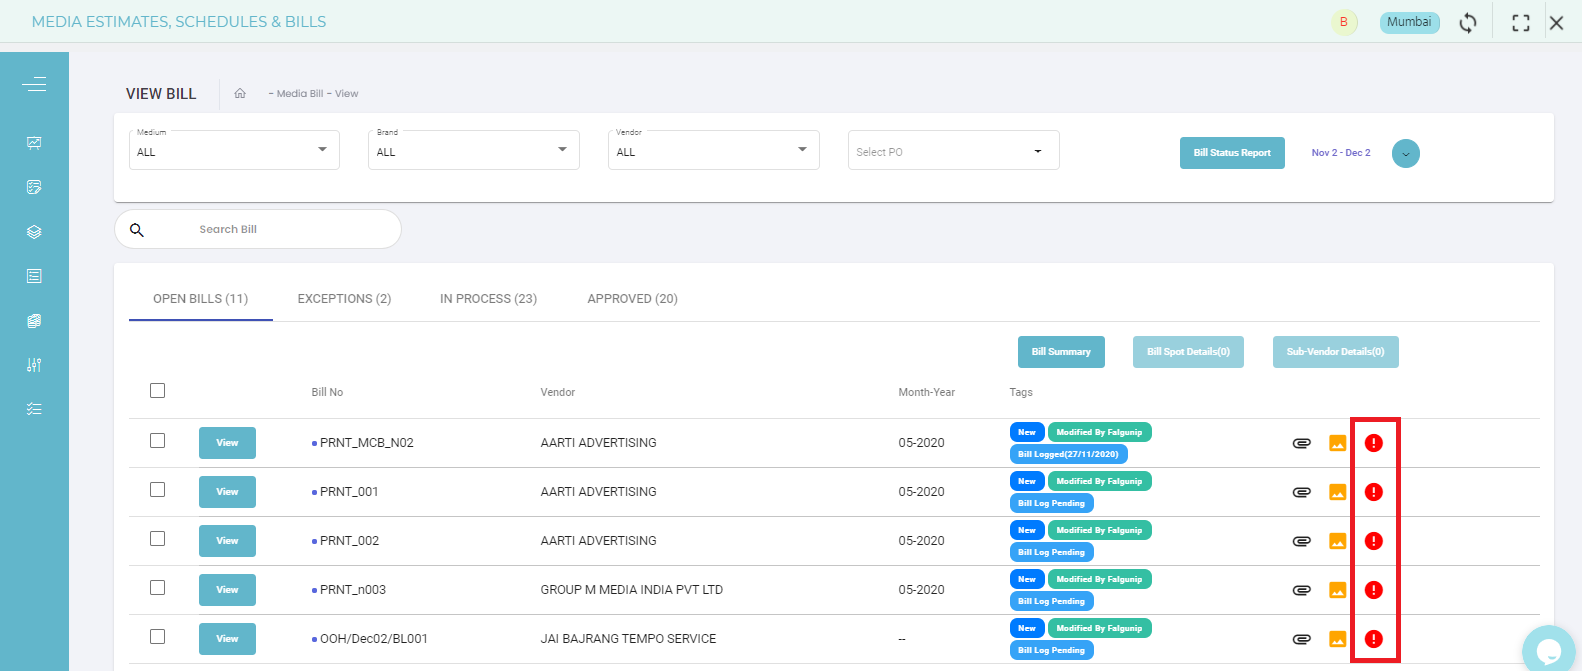The height and width of the screenshot is (671, 1582).
Task: Click View button for PRNT_001
Action: point(227,492)
